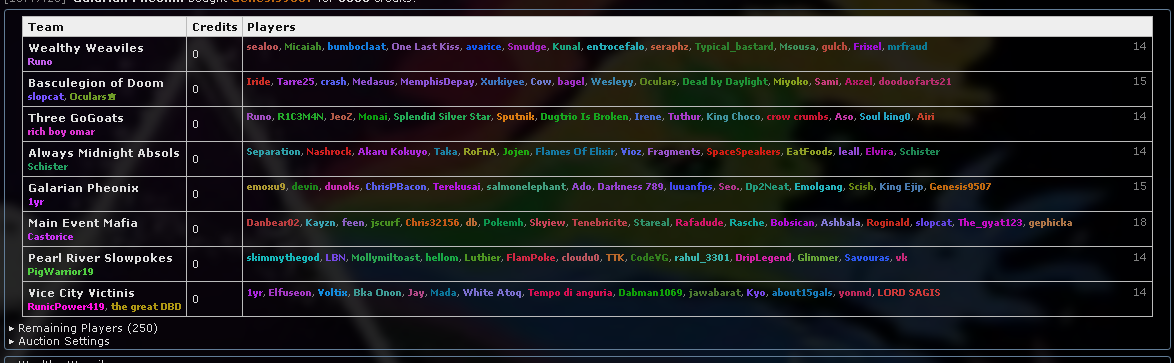Click the credits value for Main Event Mafia
The height and width of the screenshot is (363, 1174).
pos(195,229)
